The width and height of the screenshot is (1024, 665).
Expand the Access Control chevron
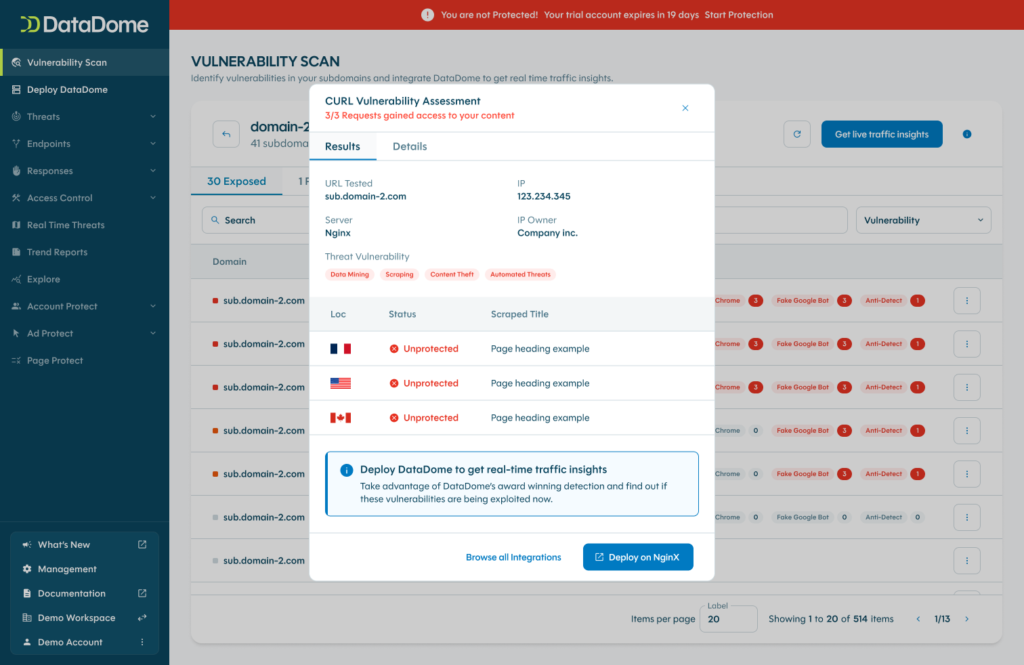153,198
